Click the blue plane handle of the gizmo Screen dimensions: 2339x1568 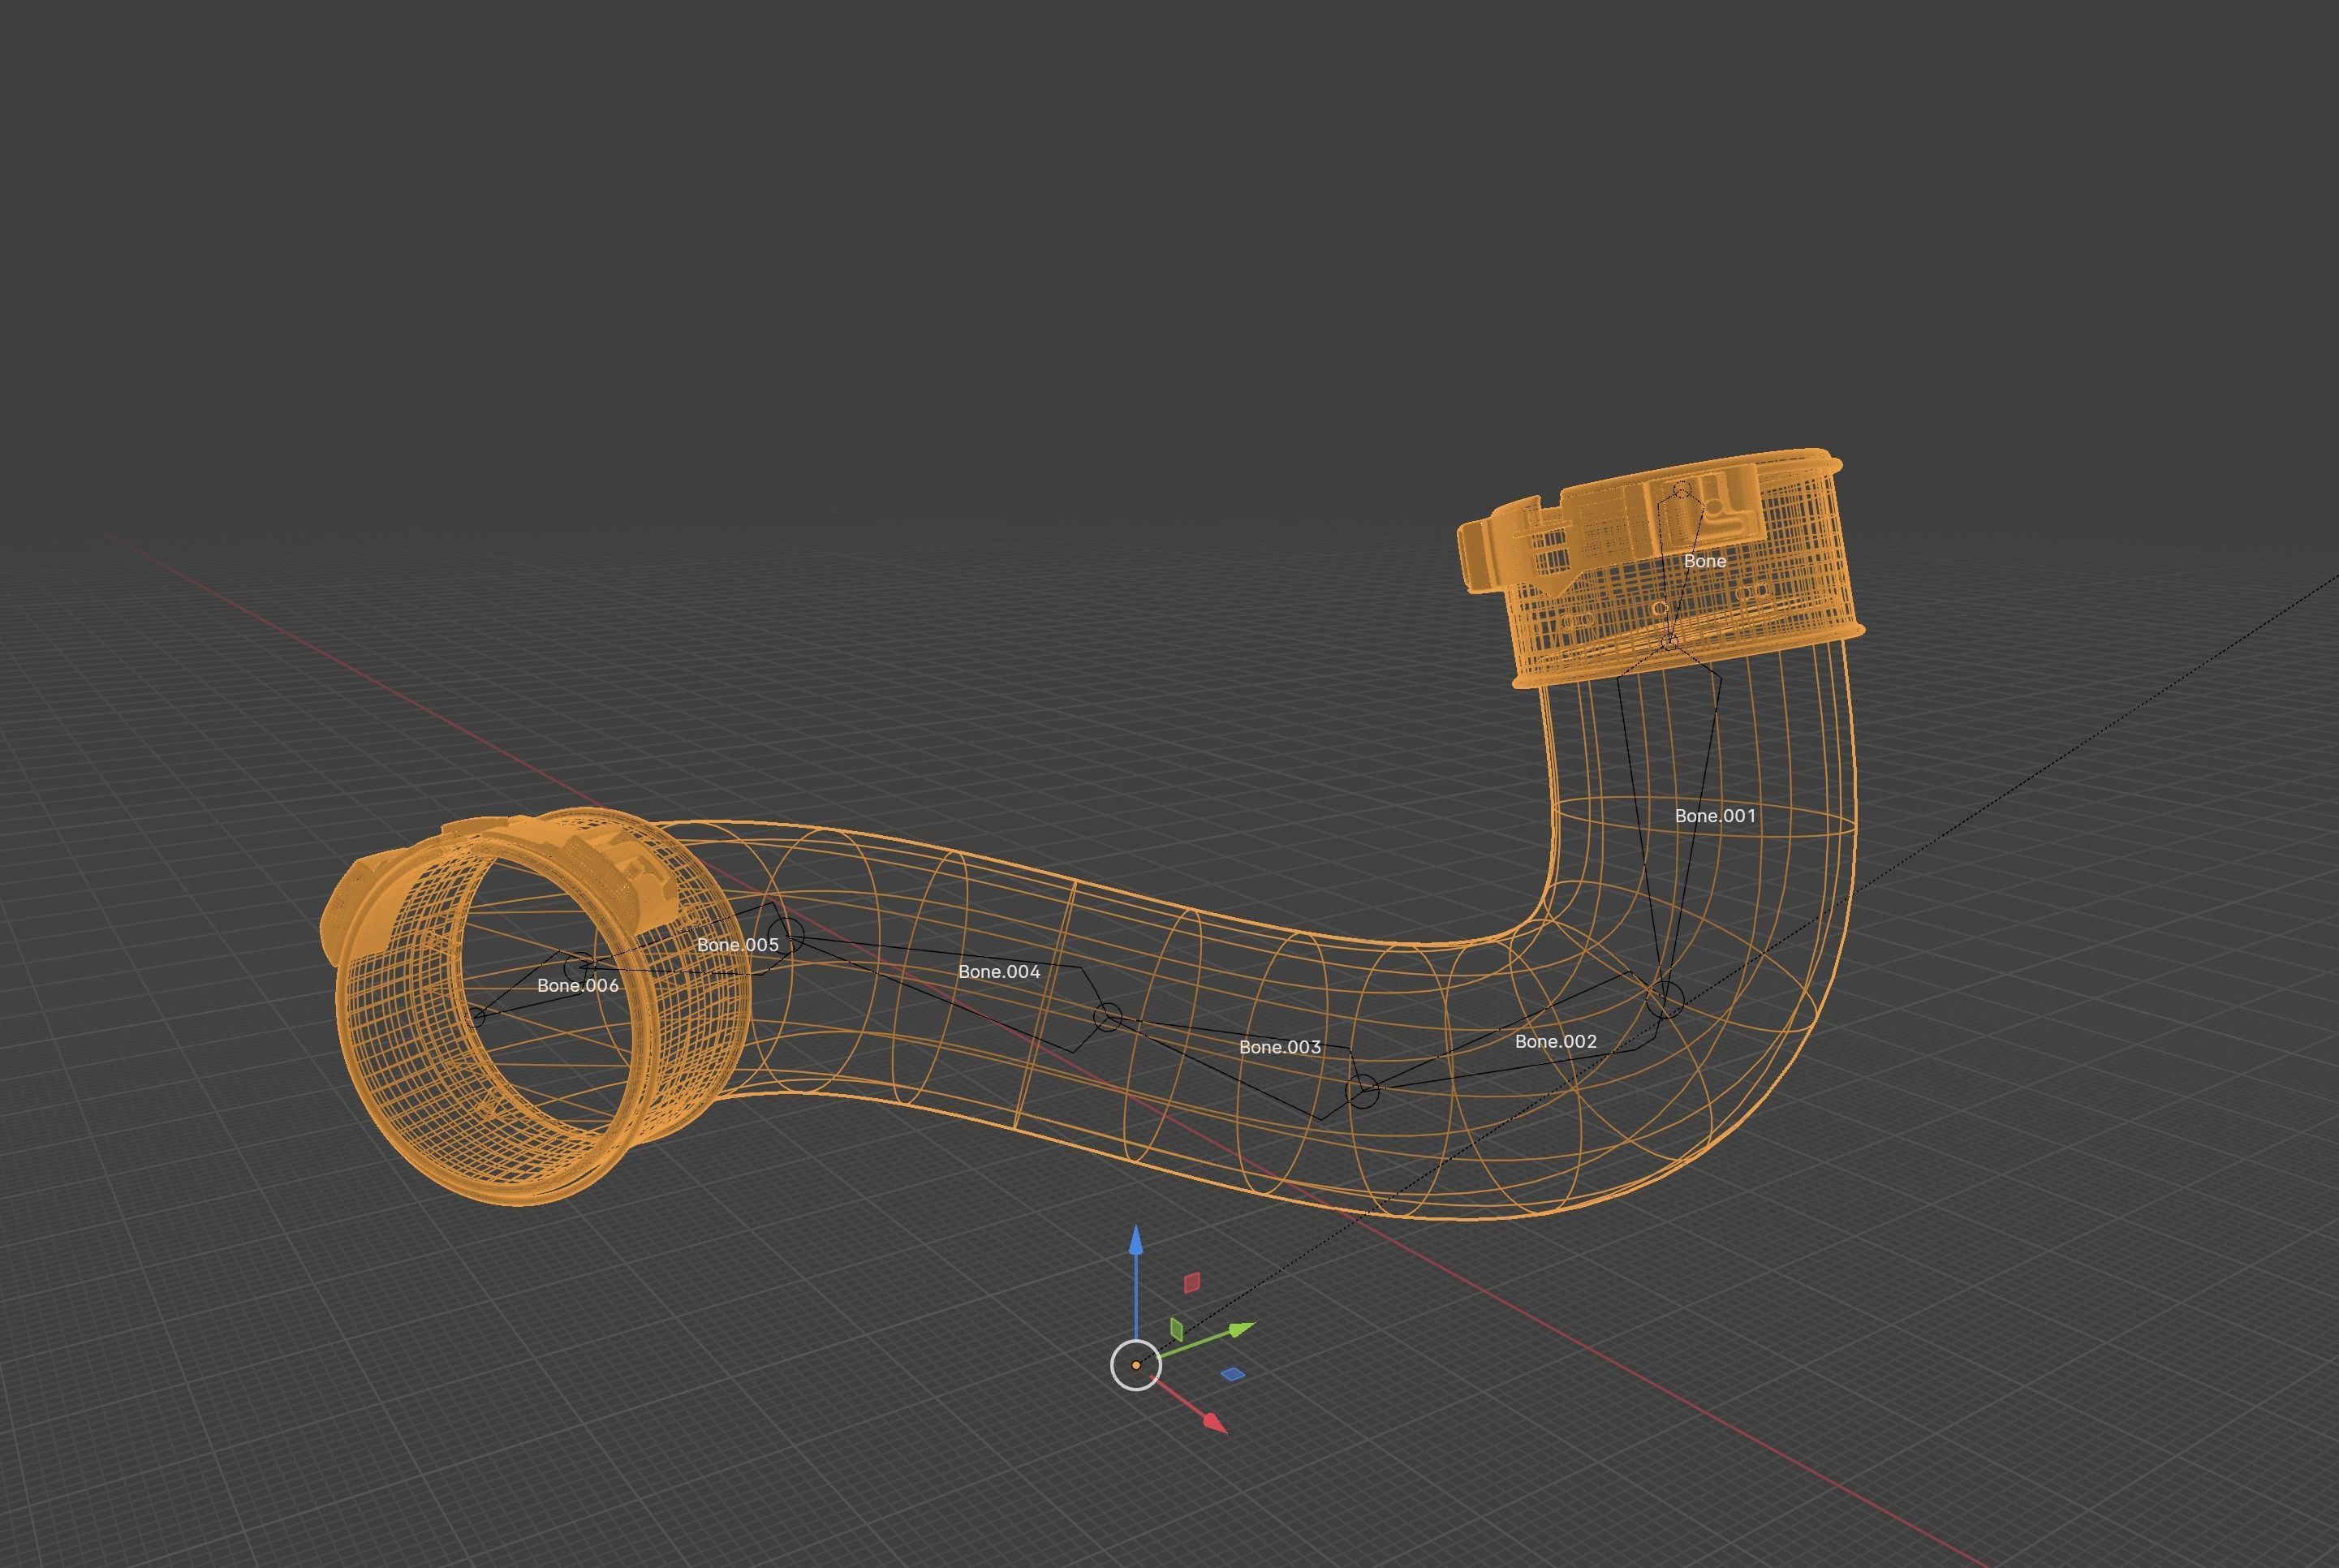click(1233, 1375)
